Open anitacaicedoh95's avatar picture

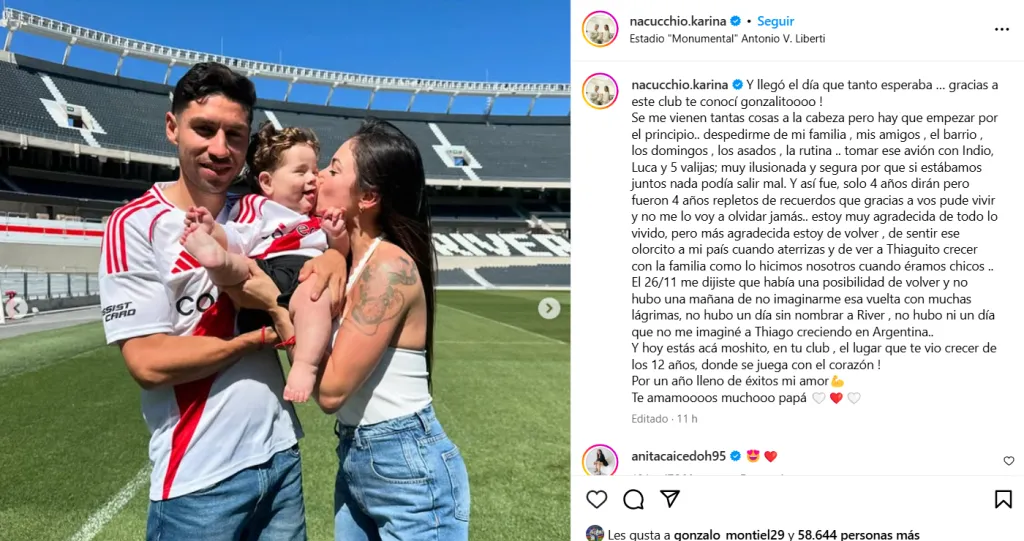pos(600,460)
